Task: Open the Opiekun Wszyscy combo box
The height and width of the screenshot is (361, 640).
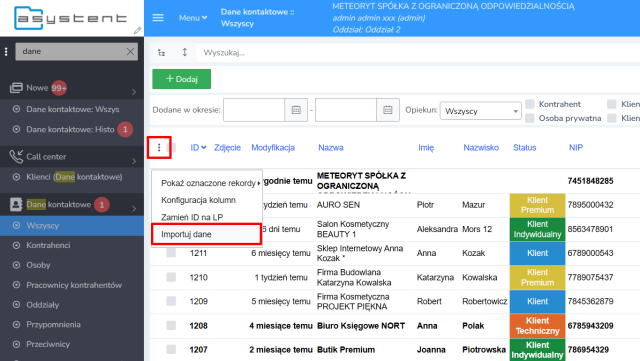Action: tap(480, 111)
